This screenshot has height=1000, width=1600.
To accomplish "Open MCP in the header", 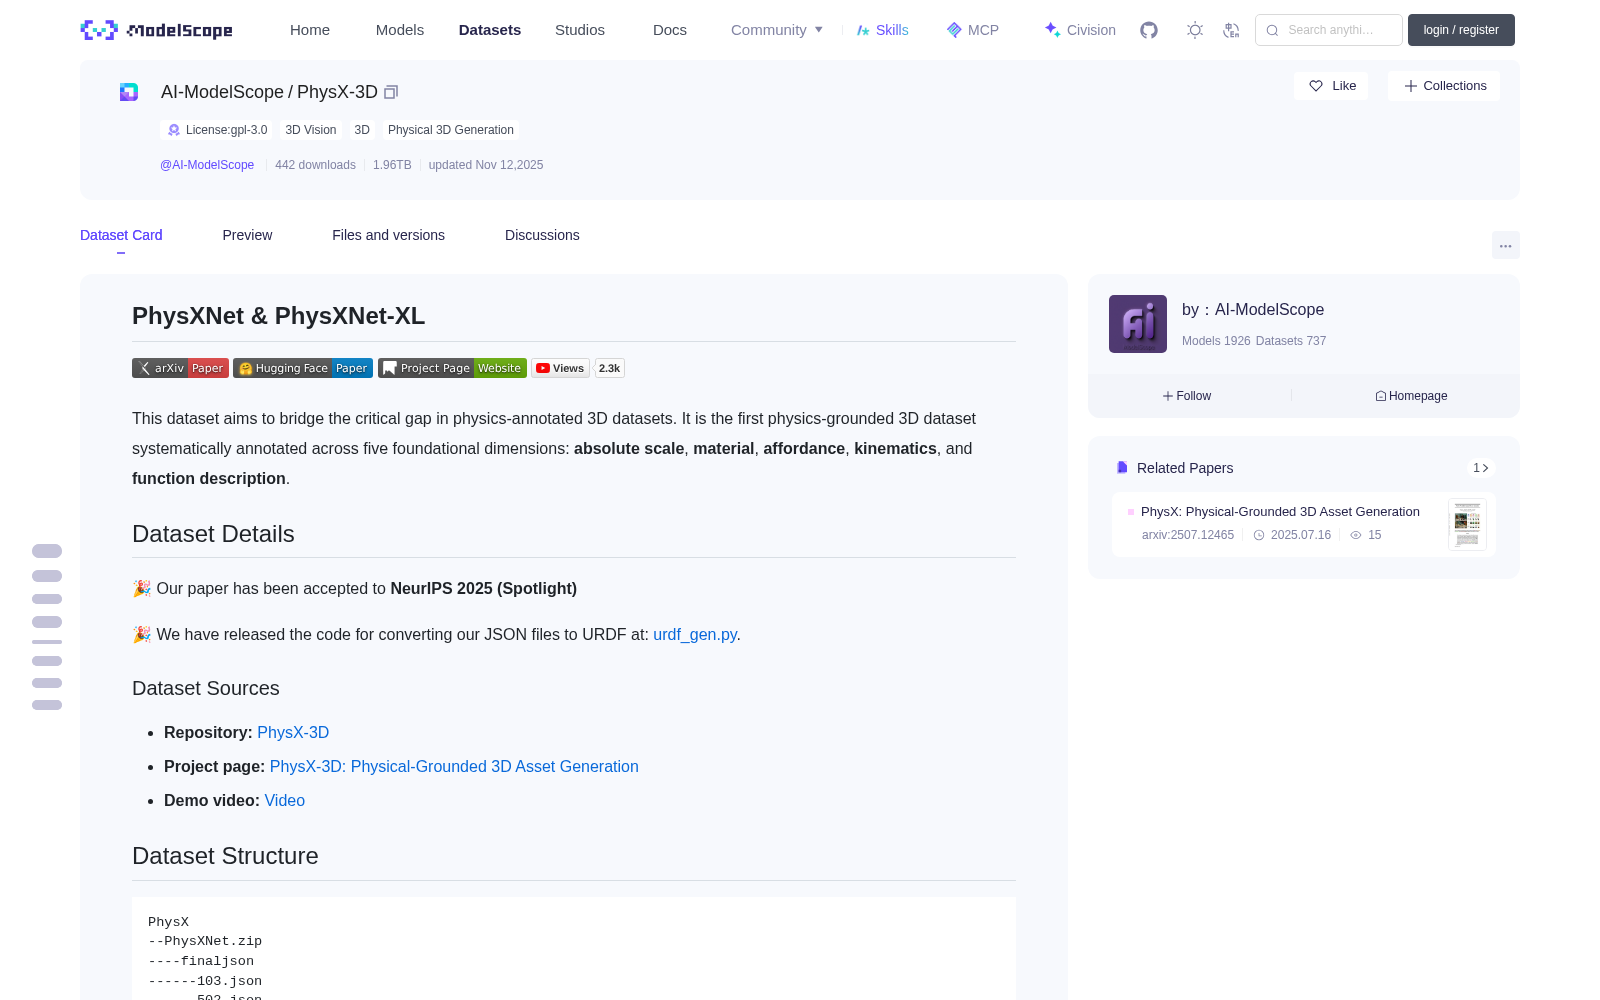I will [x=973, y=30].
